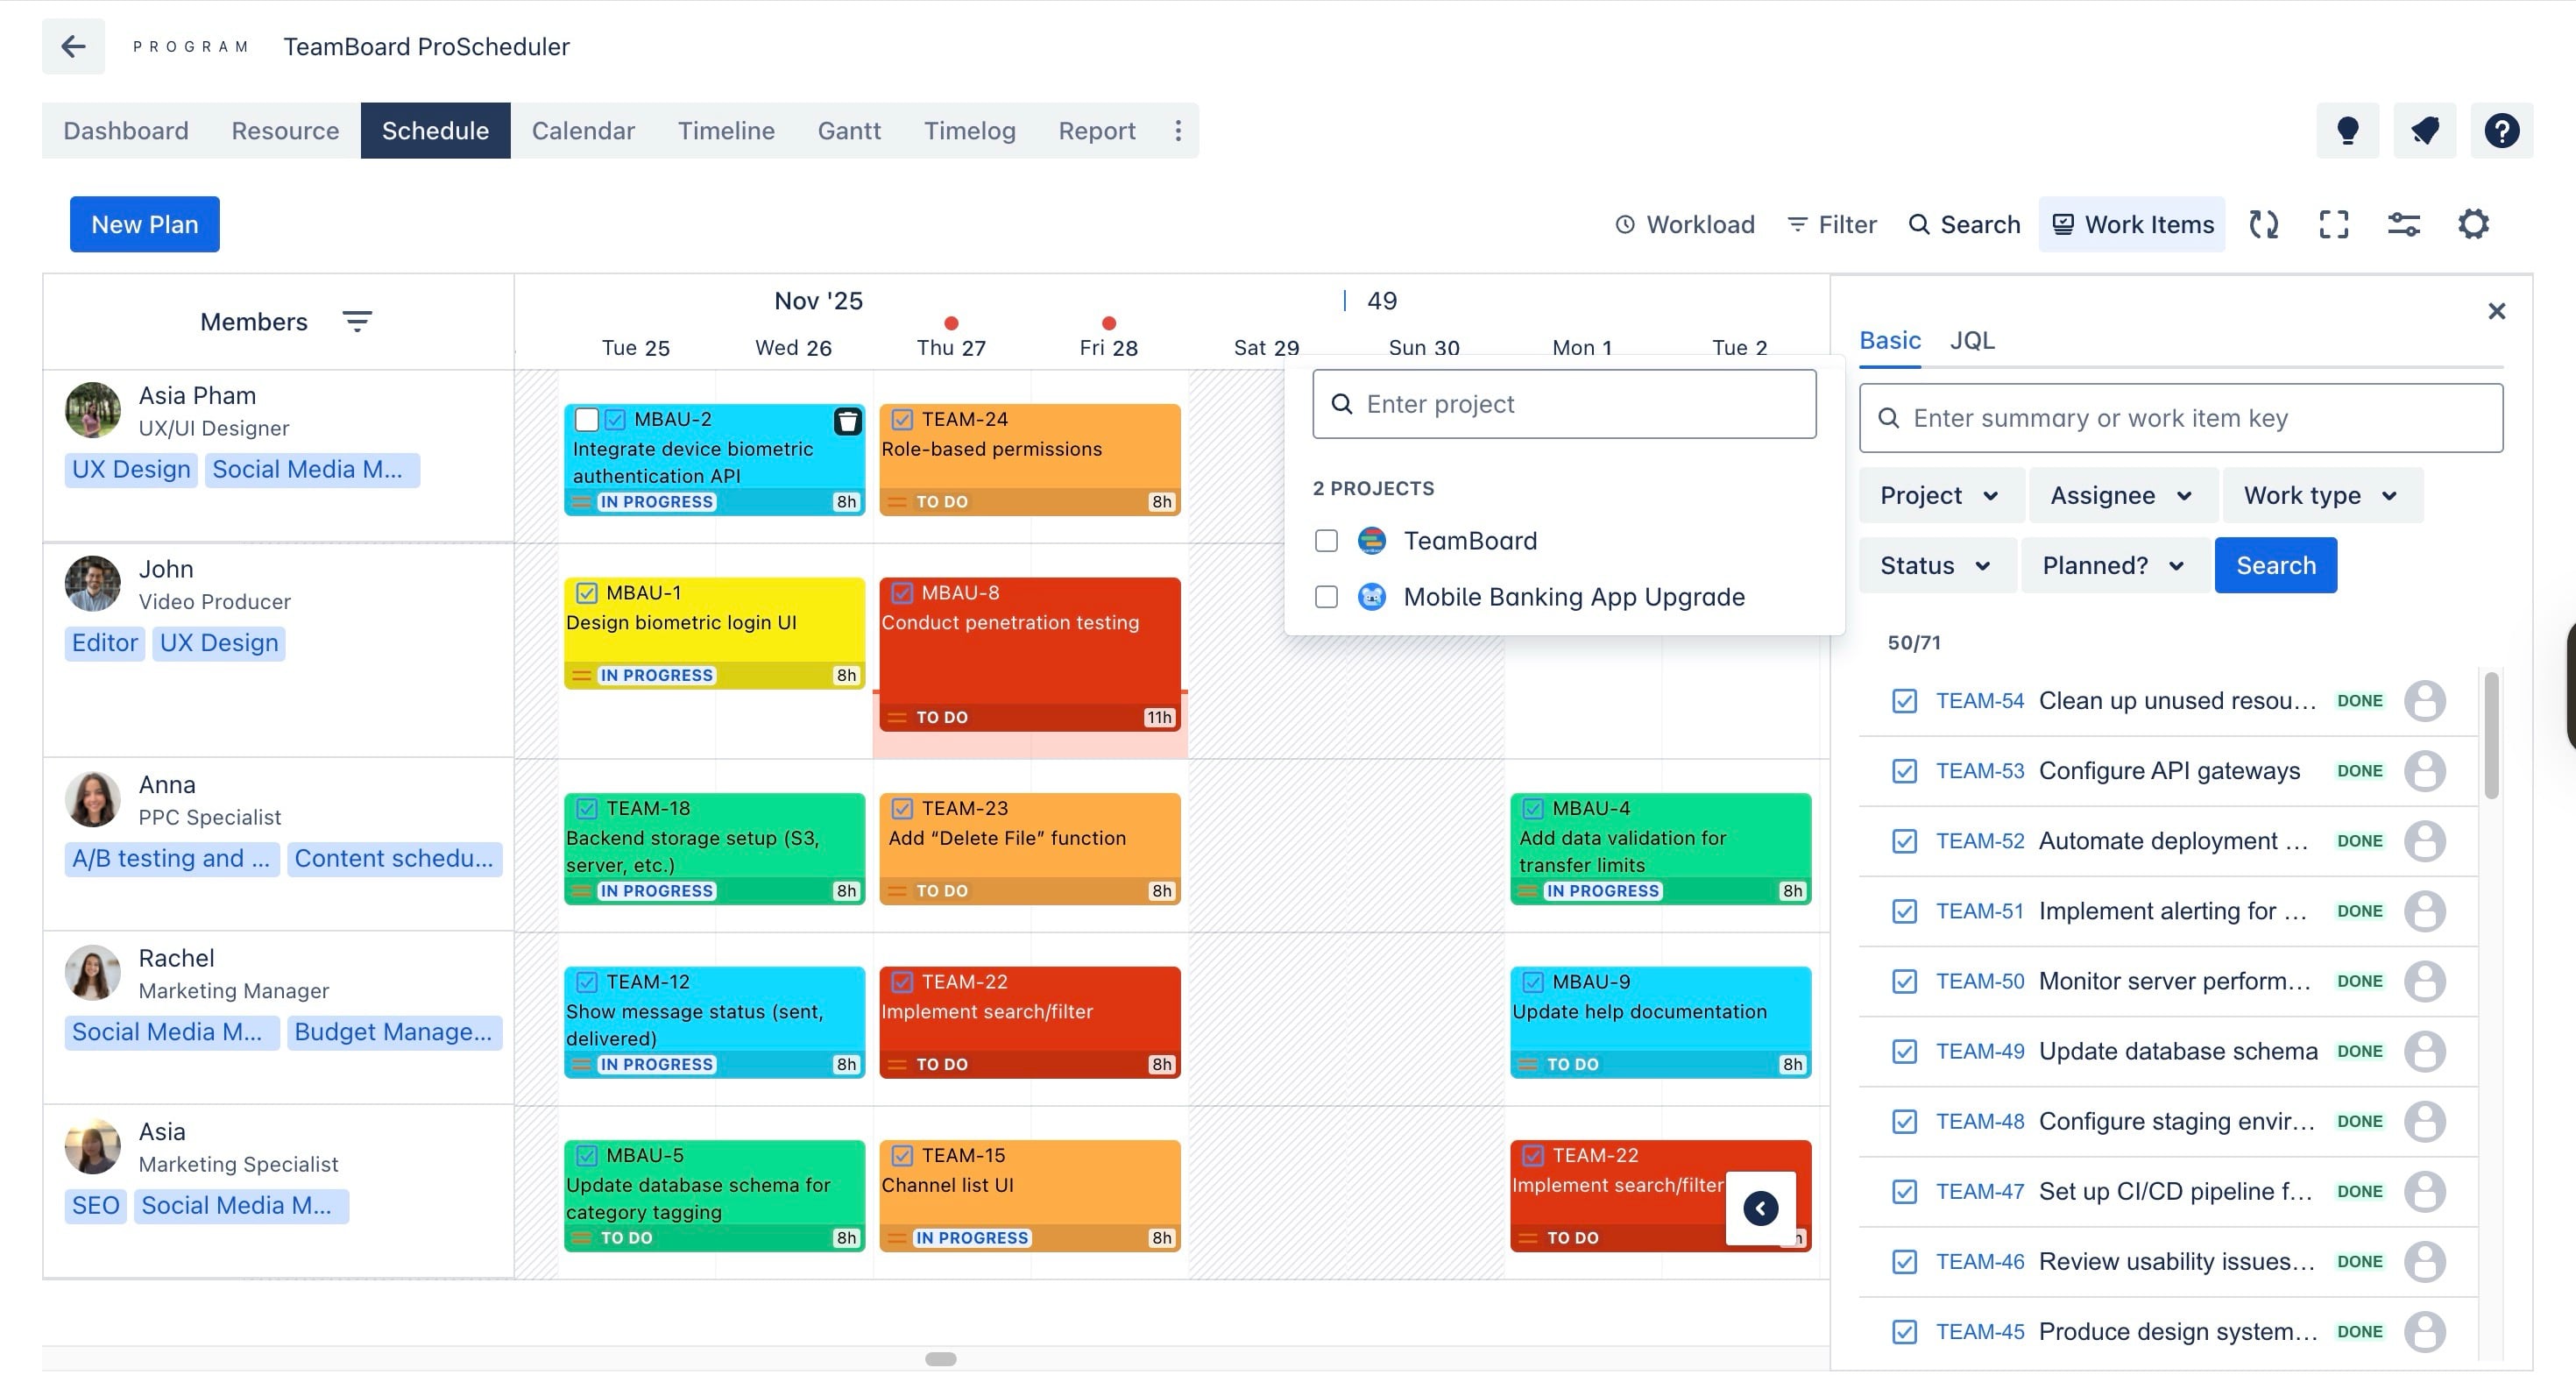The image size is (2576, 1375).
Task: Close the Work Items panel
Action: pyautogui.click(x=2496, y=311)
